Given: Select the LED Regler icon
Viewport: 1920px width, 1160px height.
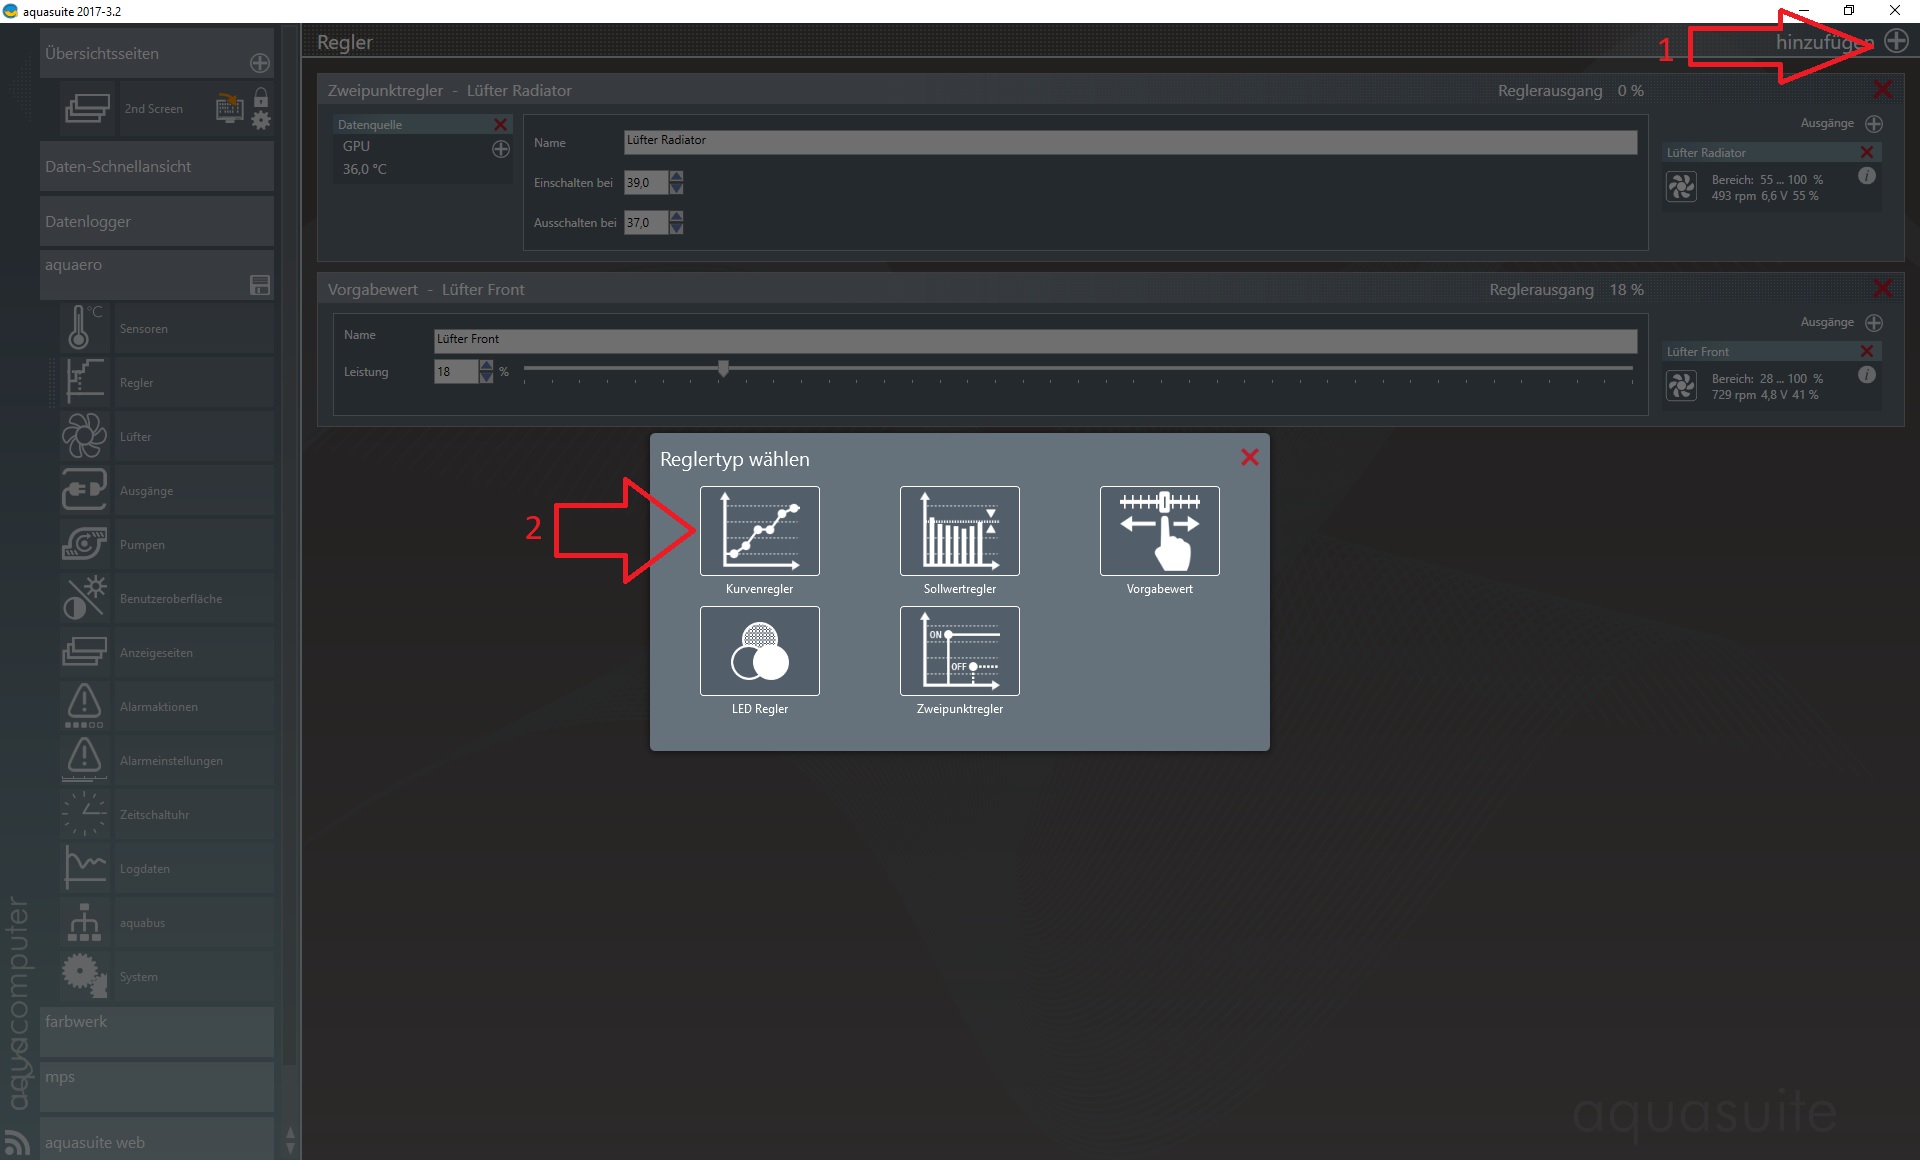Looking at the screenshot, I should click(x=759, y=651).
